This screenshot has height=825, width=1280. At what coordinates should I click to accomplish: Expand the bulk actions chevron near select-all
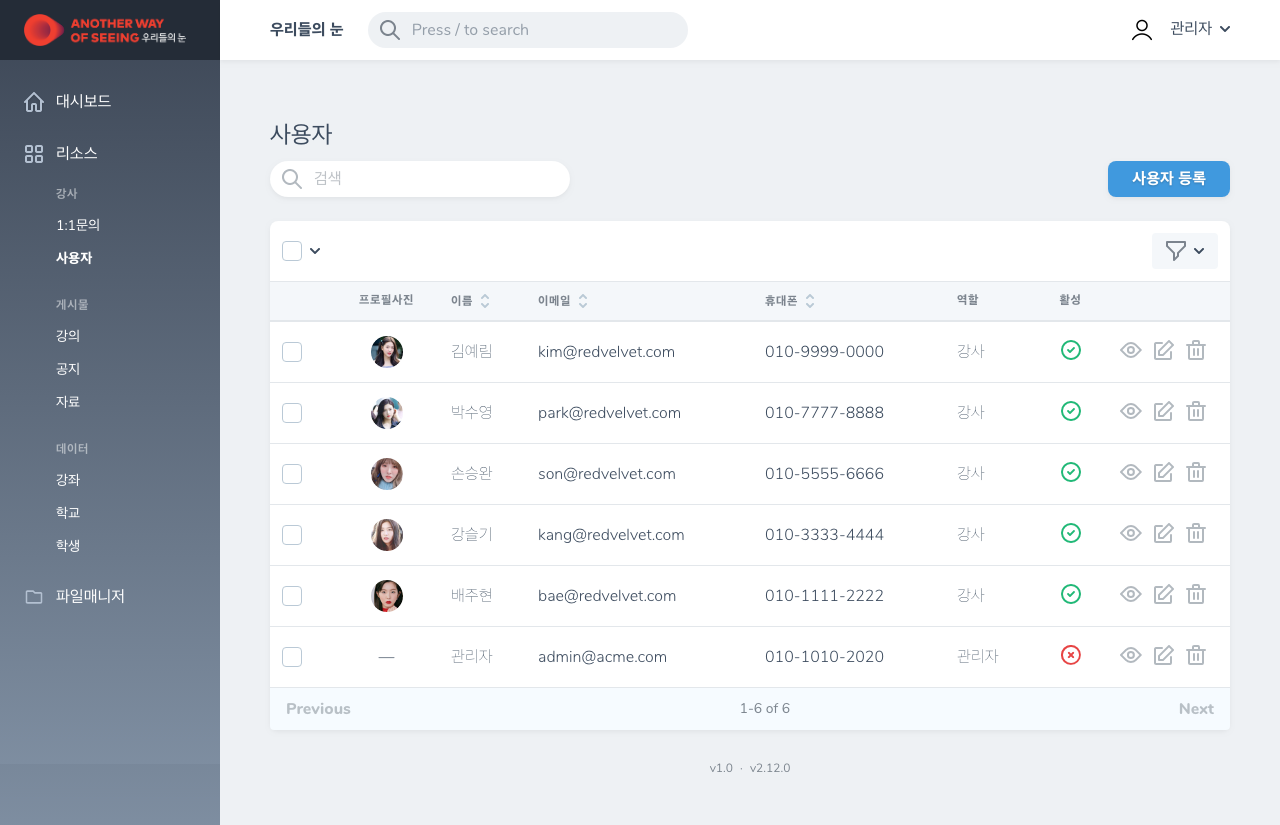click(x=316, y=250)
